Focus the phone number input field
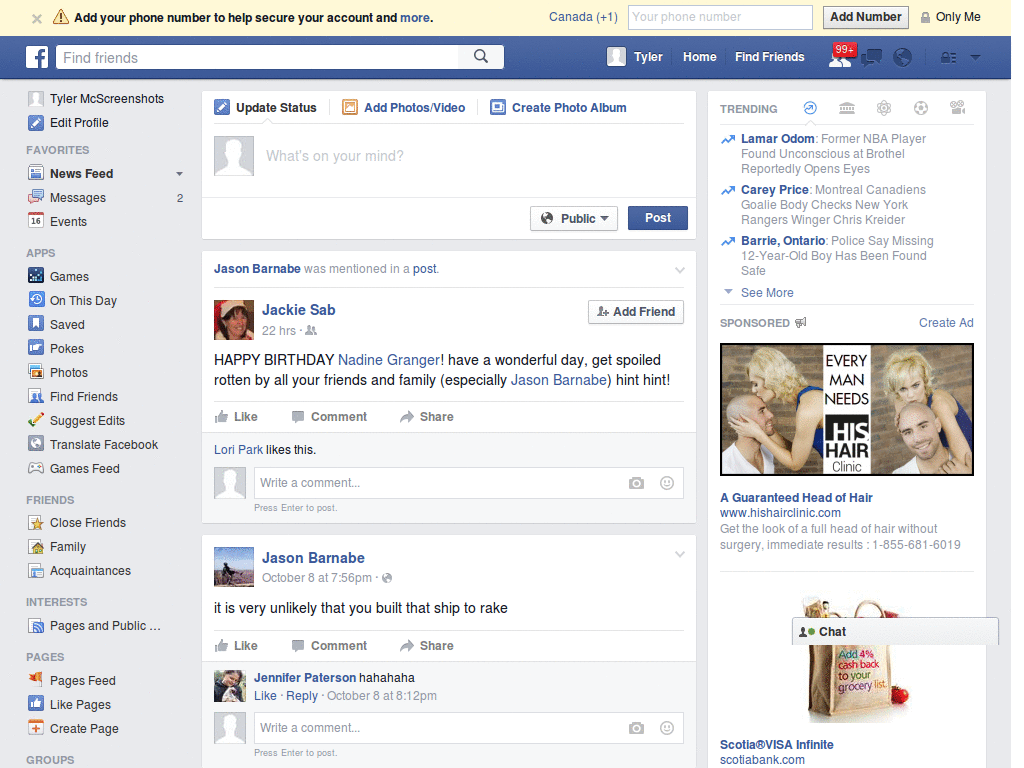 pyautogui.click(x=720, y=17)
